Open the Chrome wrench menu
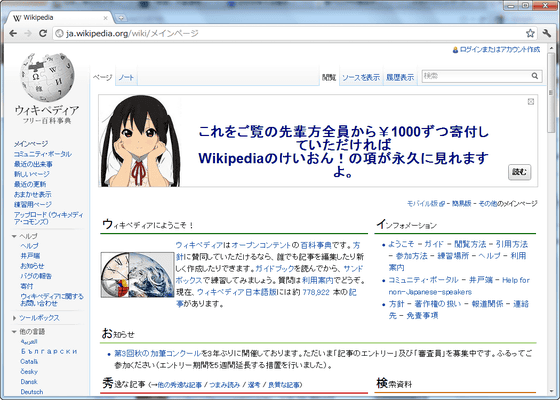 (x=546, y=33)
